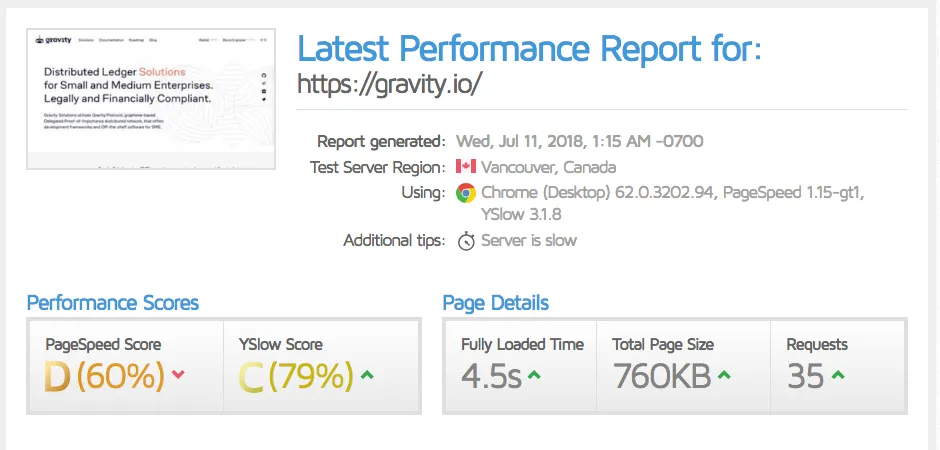Click the Server is slow tip
This screenshot has width=940, height=450.
[529, 241]
